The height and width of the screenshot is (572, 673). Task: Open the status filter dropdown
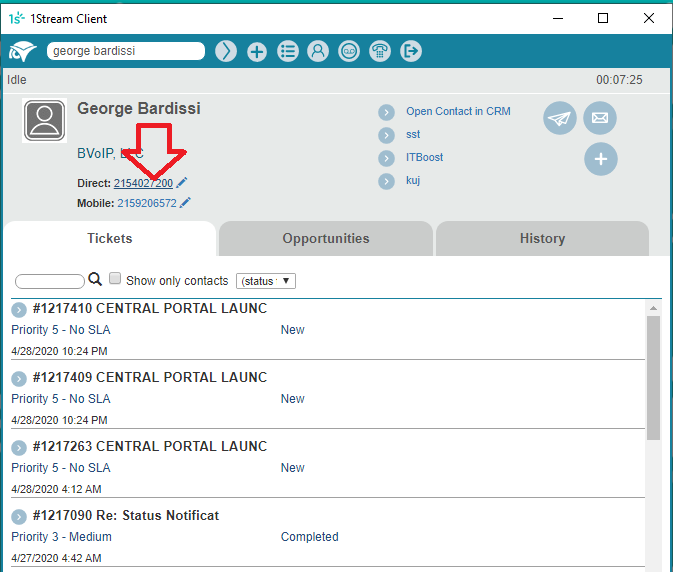click(266, 281)
